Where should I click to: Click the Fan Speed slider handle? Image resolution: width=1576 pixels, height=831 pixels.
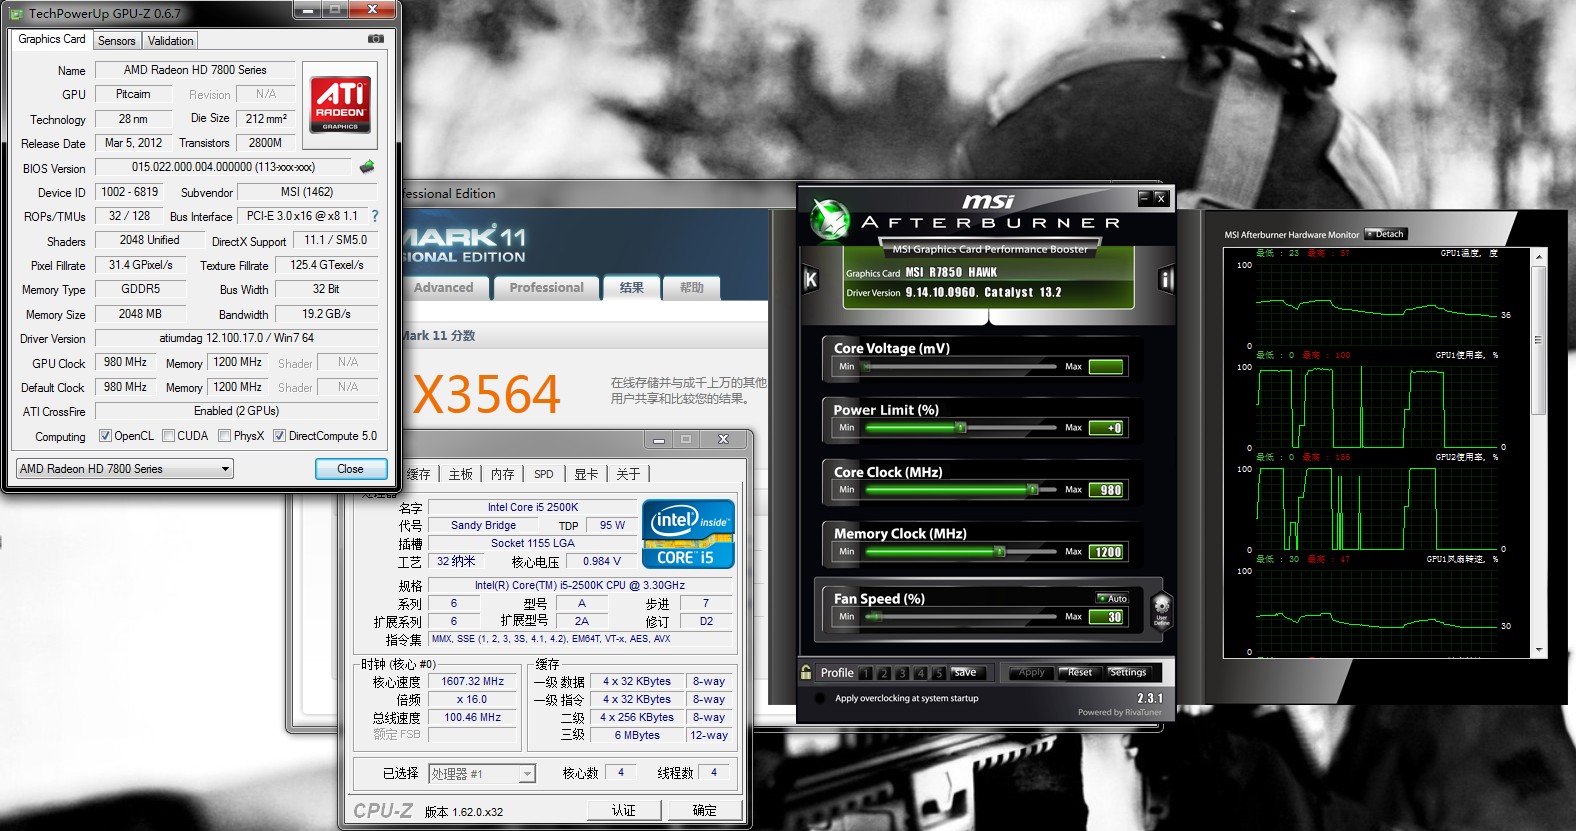pos(875,617)
